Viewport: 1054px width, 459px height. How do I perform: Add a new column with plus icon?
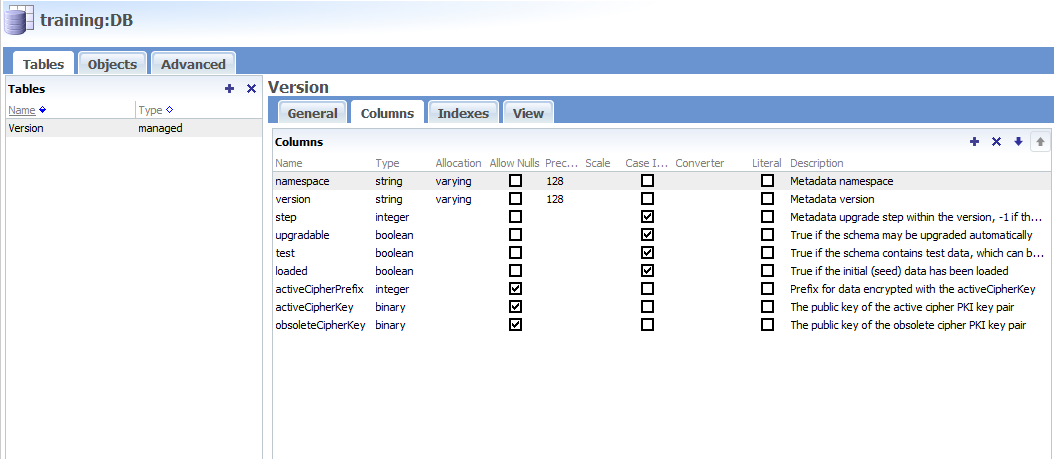975,142
